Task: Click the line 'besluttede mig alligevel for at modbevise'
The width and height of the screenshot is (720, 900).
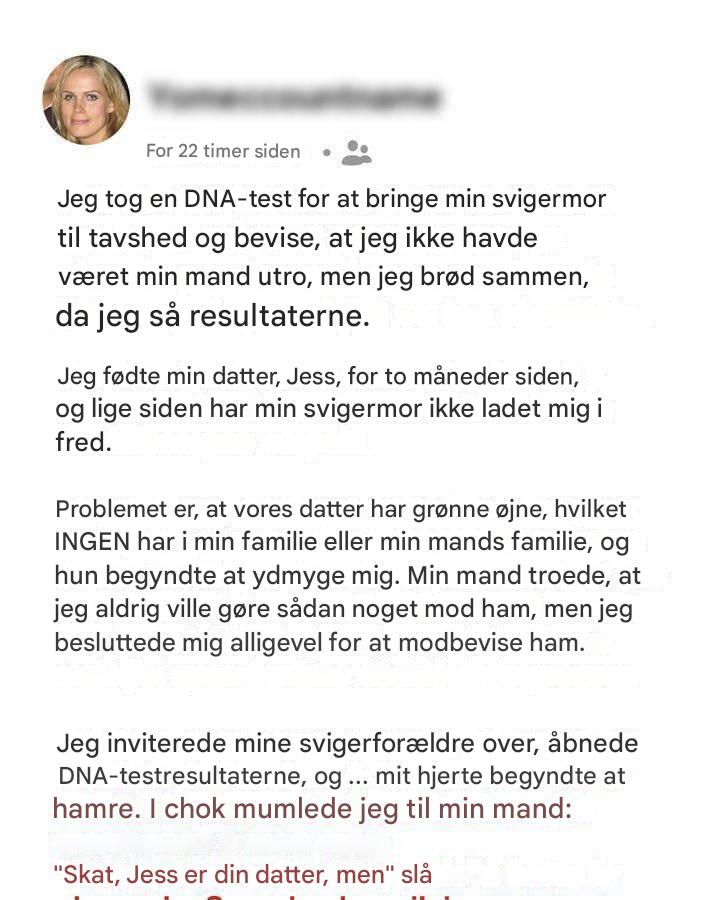Action: coord(320,643)
